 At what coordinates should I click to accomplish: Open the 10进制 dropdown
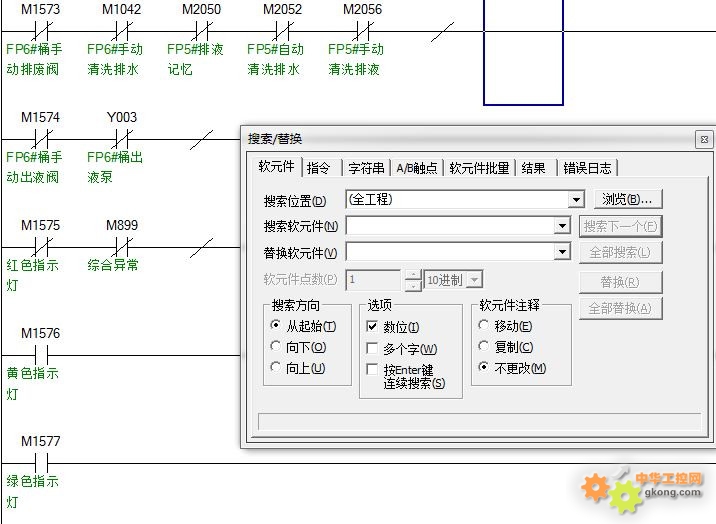point(475,279)
